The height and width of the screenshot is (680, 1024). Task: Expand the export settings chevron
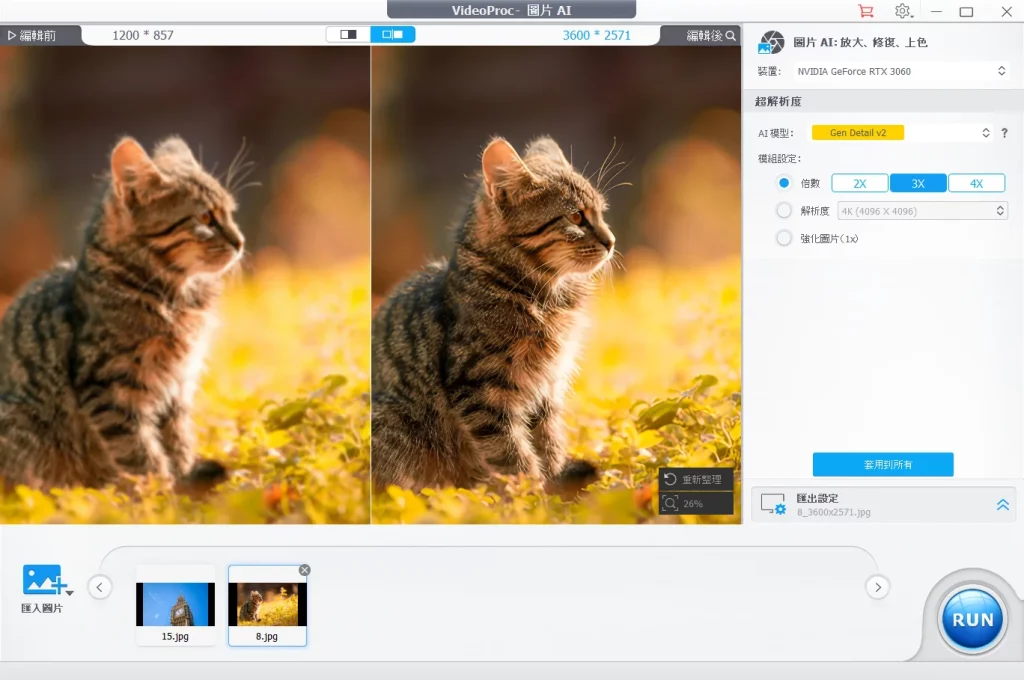coord(1002,505)
